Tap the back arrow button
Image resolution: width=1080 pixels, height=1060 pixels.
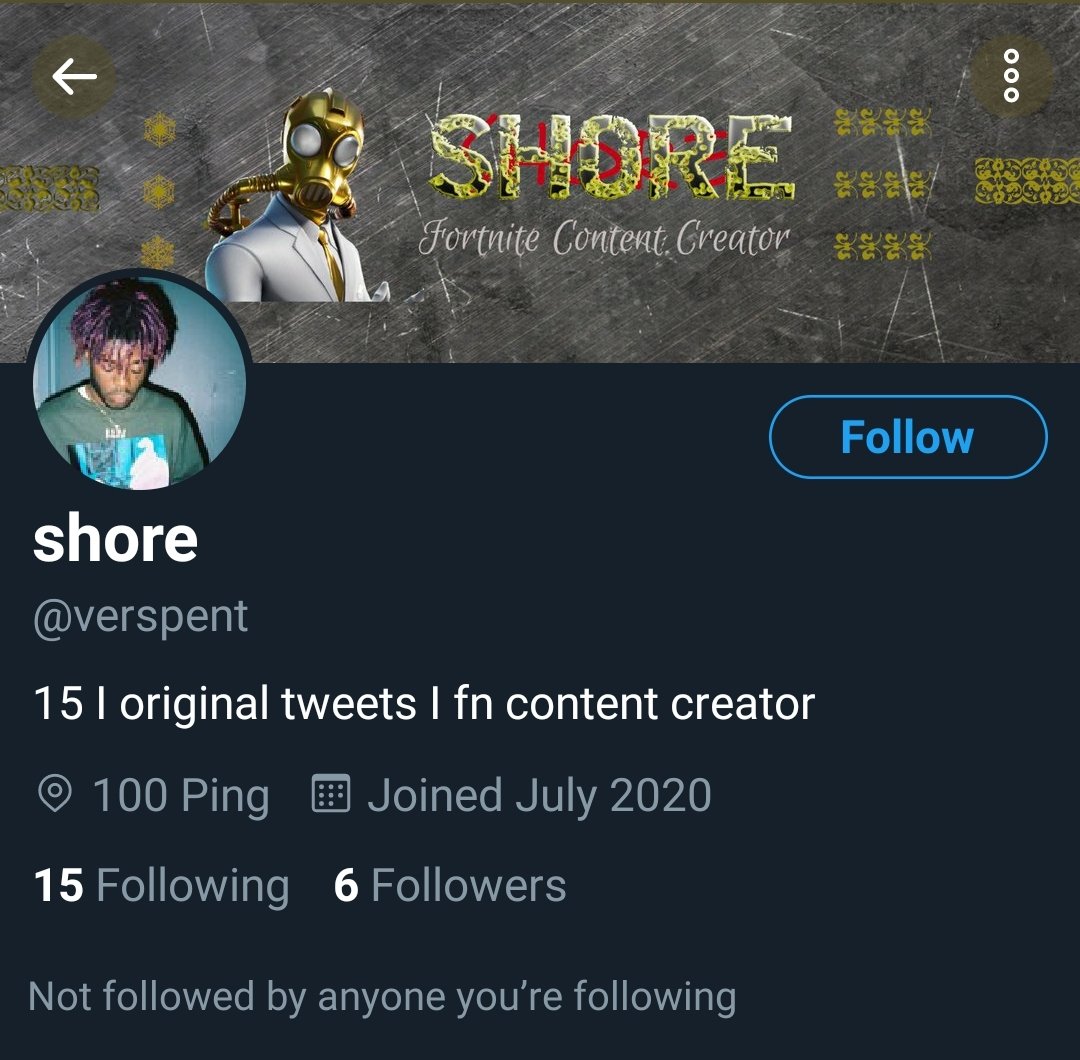74,77
